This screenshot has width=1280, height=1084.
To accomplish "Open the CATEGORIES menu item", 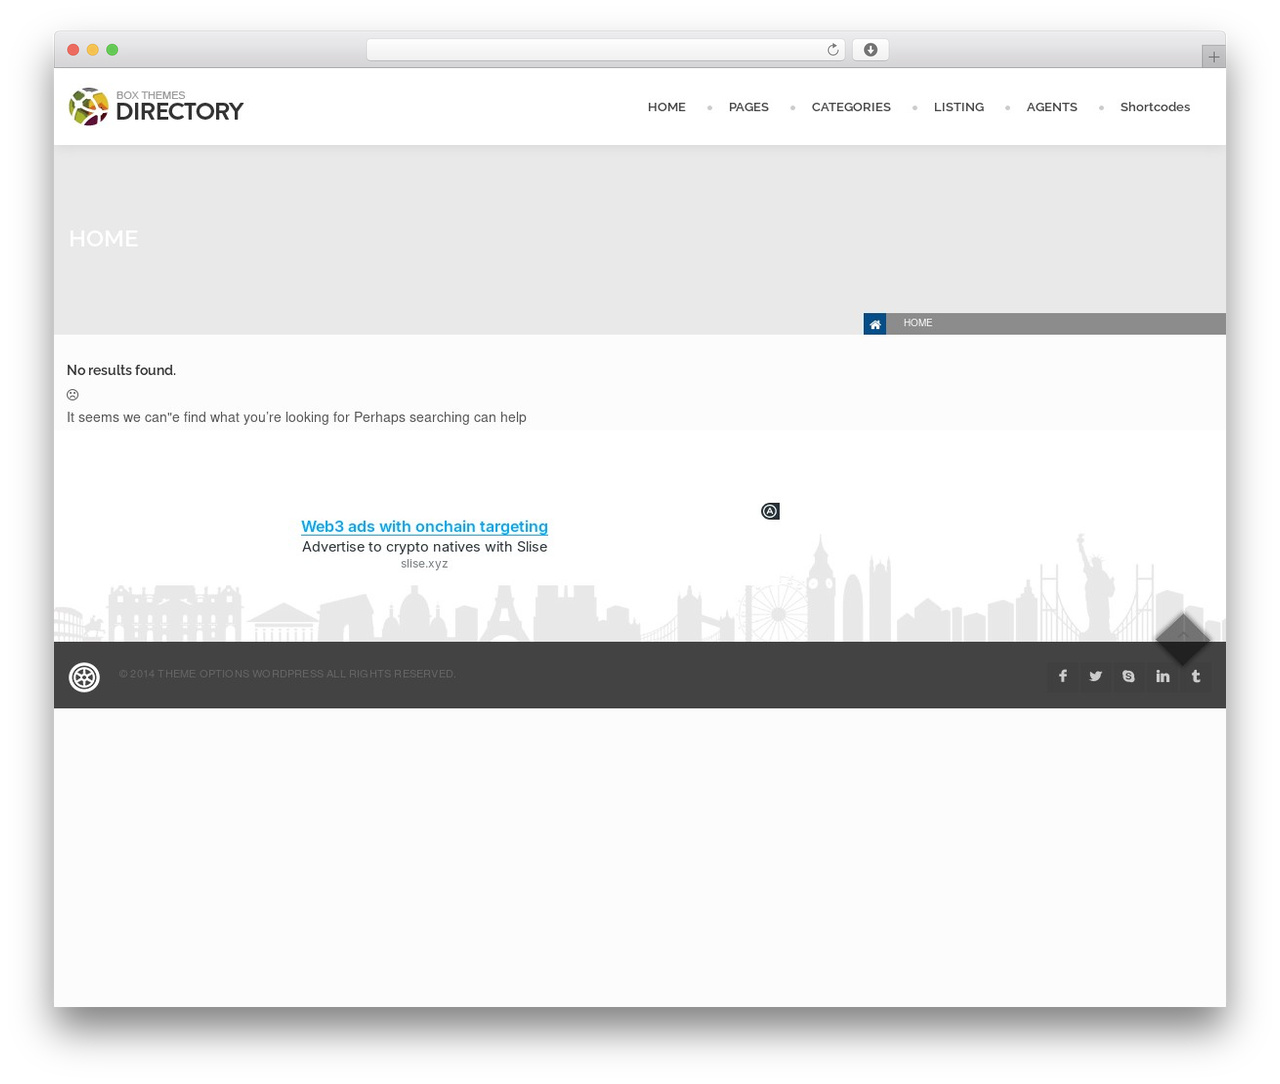I will (851, 107).
